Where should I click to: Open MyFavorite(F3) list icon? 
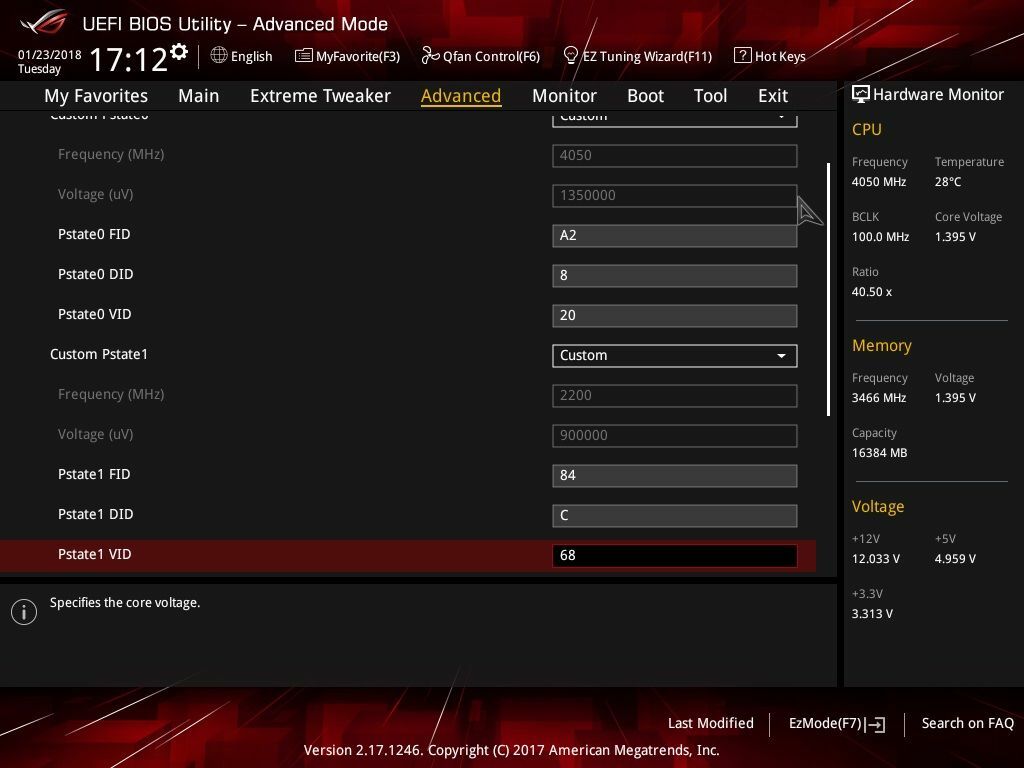pos(303,56)
